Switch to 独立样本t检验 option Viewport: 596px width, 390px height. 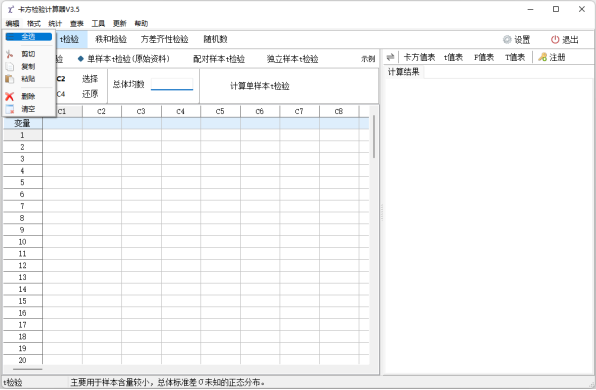(292, 59)
